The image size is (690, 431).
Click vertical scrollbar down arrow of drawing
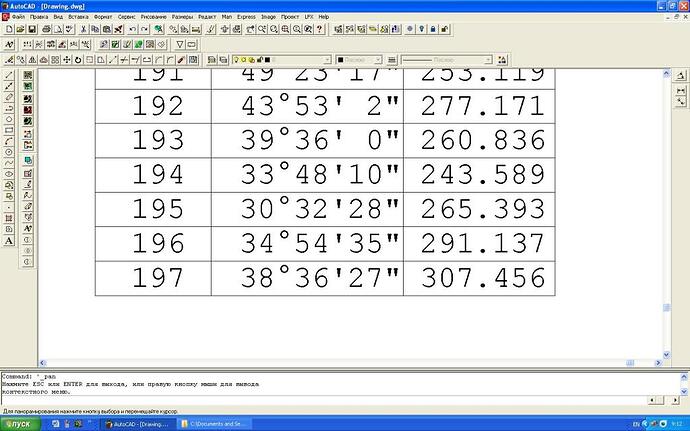pyautogui.click(x=666, y=354)
